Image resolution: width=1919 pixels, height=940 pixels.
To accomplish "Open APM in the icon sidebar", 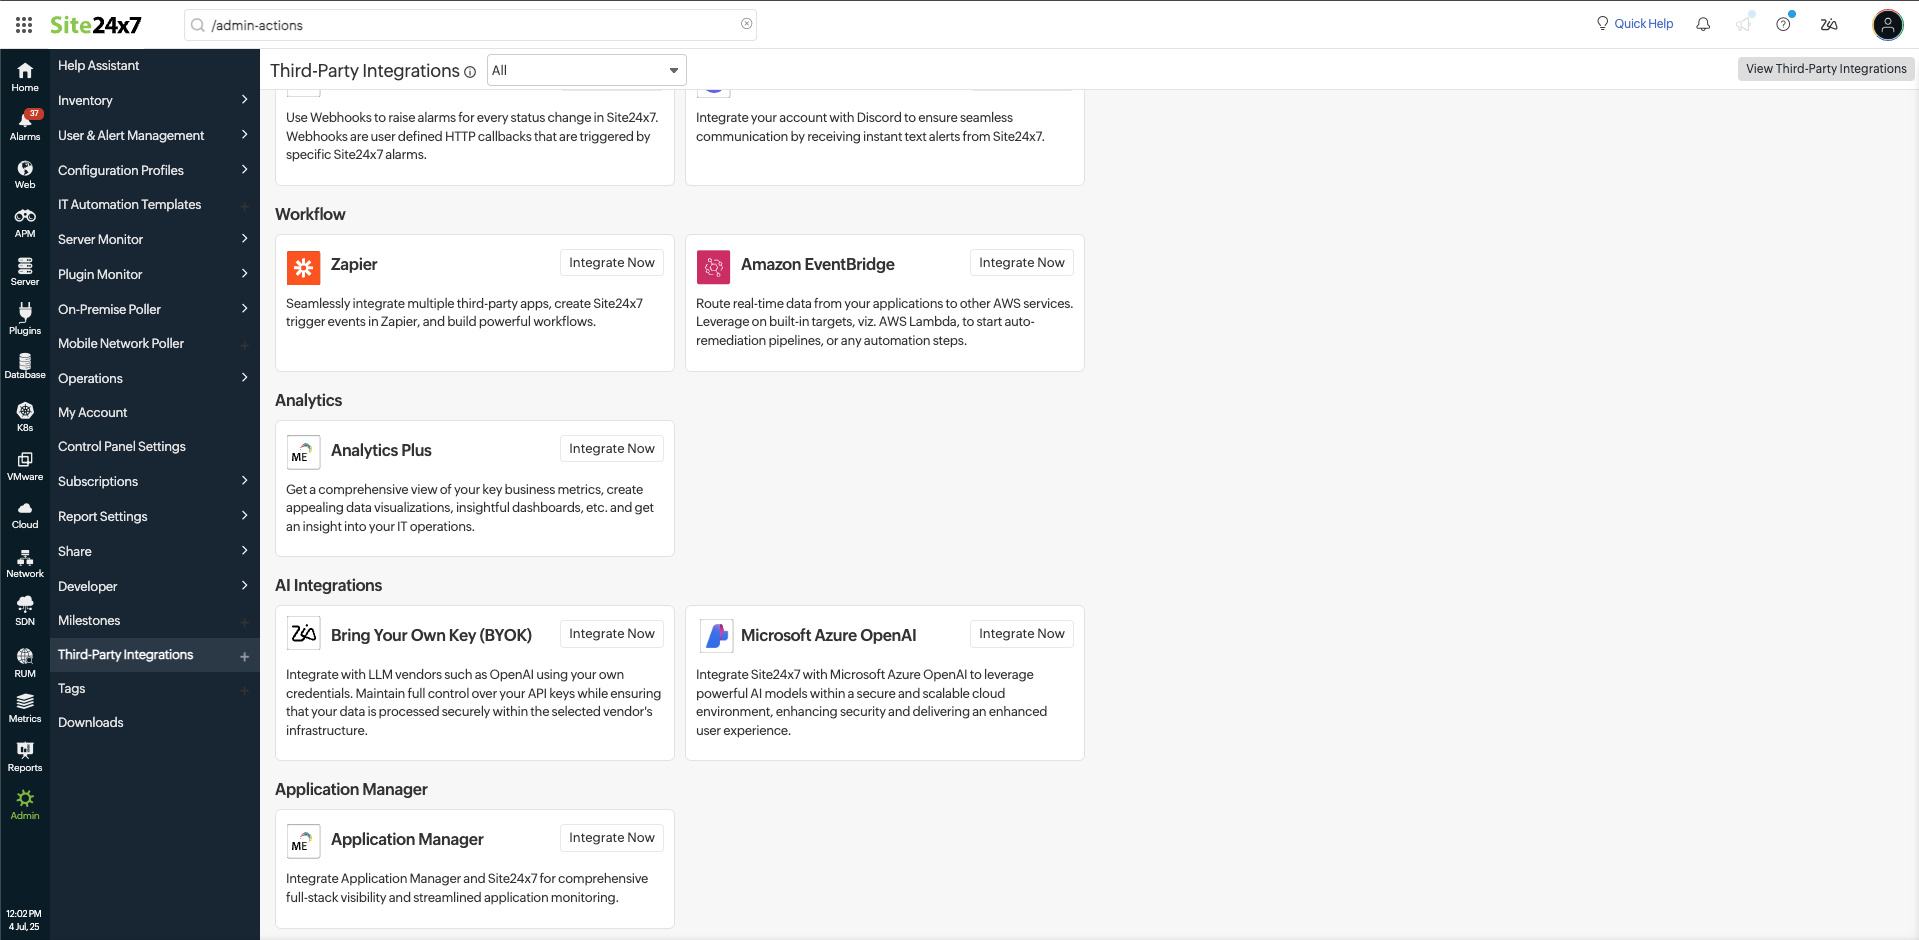I will pyautogui.click(x=25, y=223).
